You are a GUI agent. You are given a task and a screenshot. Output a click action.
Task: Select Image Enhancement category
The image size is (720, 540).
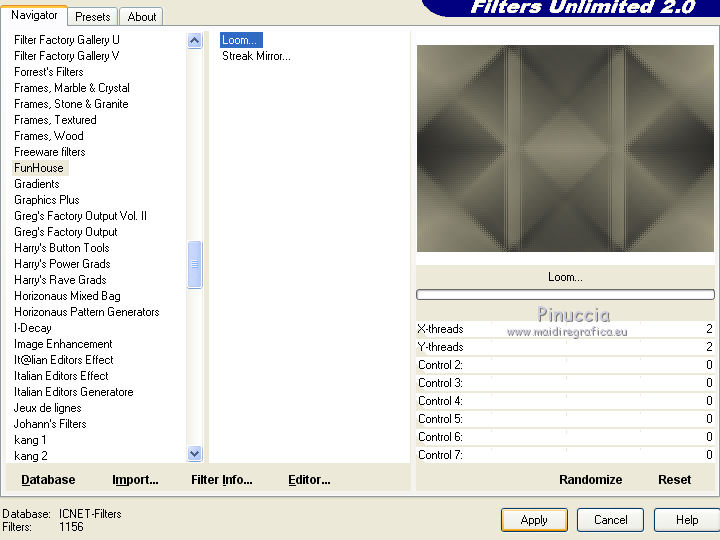pyautogui.click(x=63, y=344)
